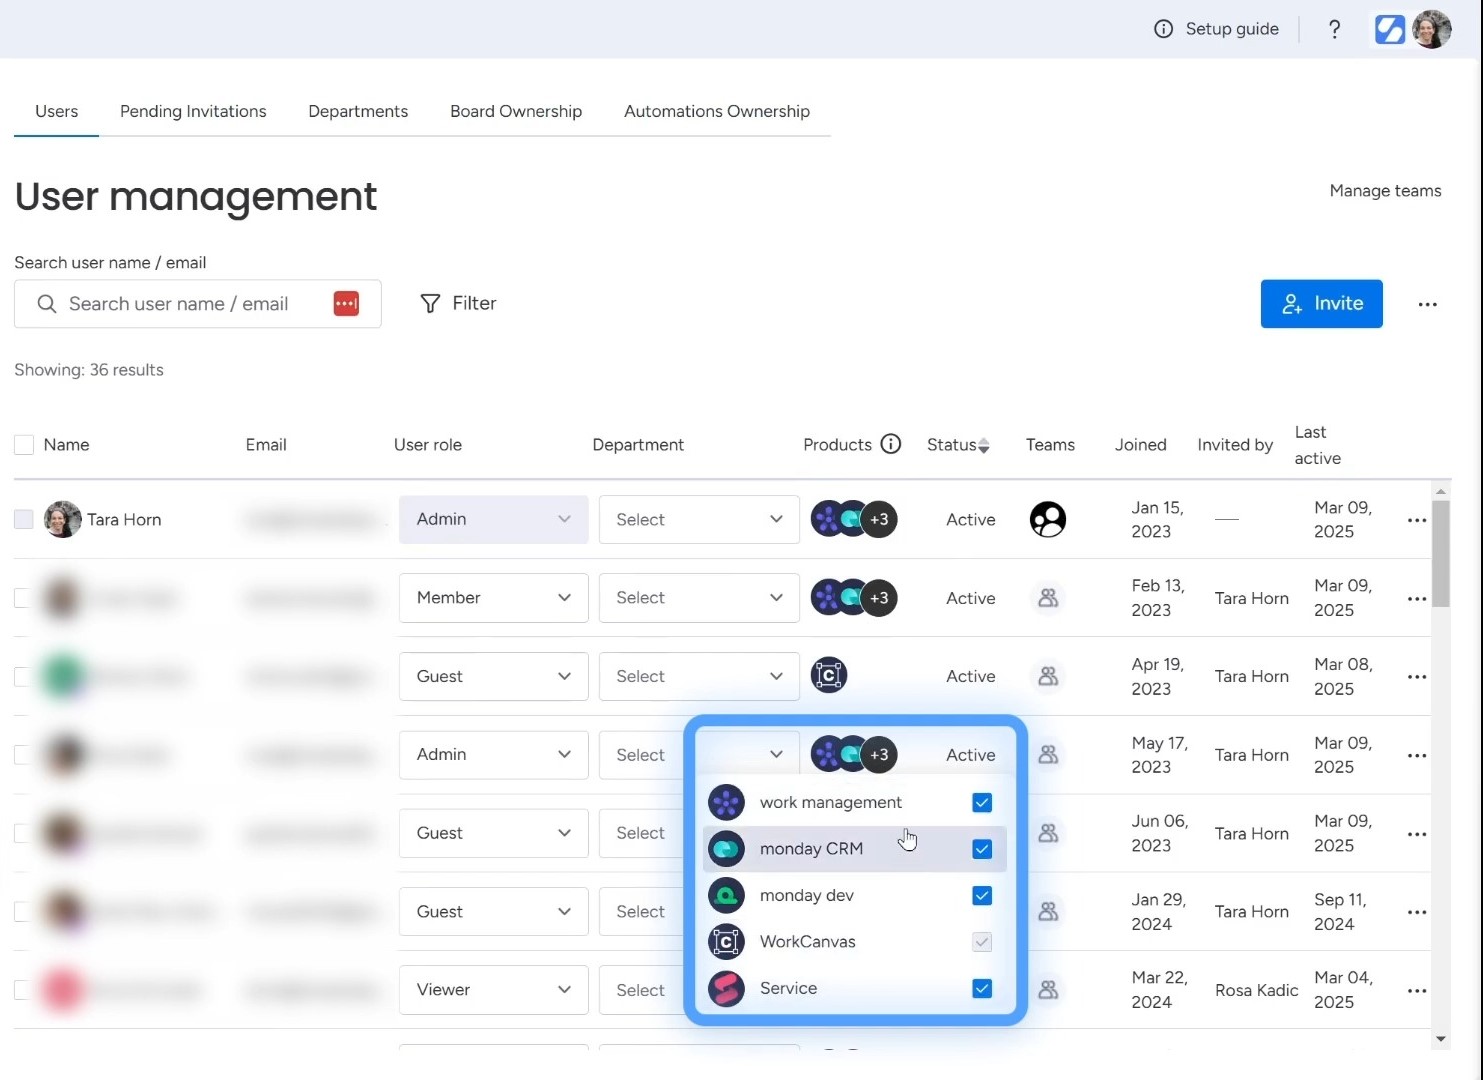
Task: Click the teams icon in the May 17, 2023 row
Action: tap(1048, 755)
